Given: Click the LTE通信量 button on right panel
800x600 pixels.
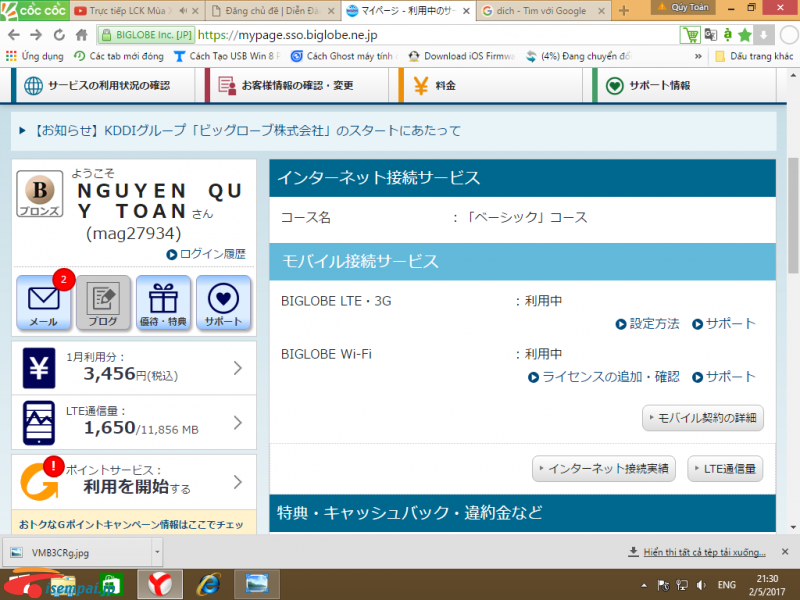Looking at the screenshot, I should pyautogui.click(x=725, y=468).
